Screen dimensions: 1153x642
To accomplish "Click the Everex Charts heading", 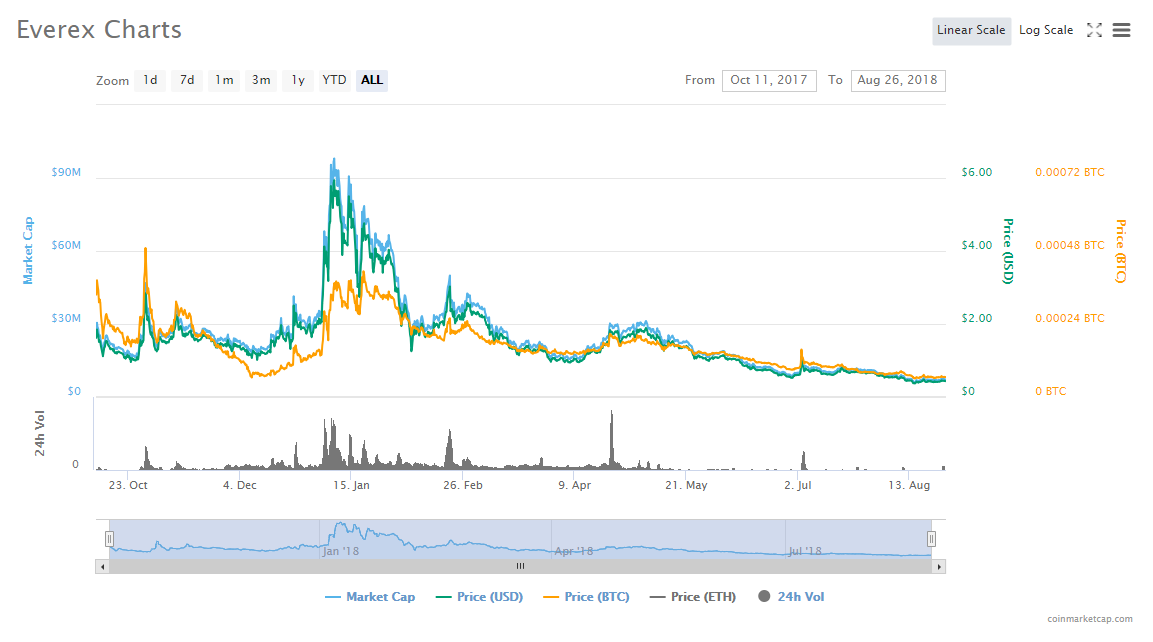I will pos(99,29).
